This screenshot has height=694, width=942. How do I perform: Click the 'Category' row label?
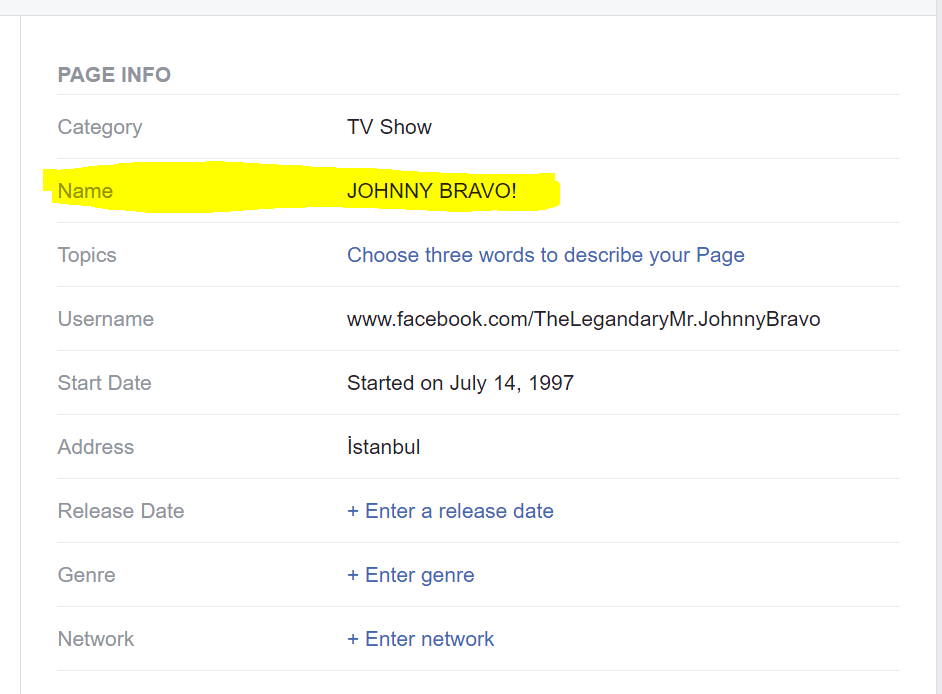(100, 127)
